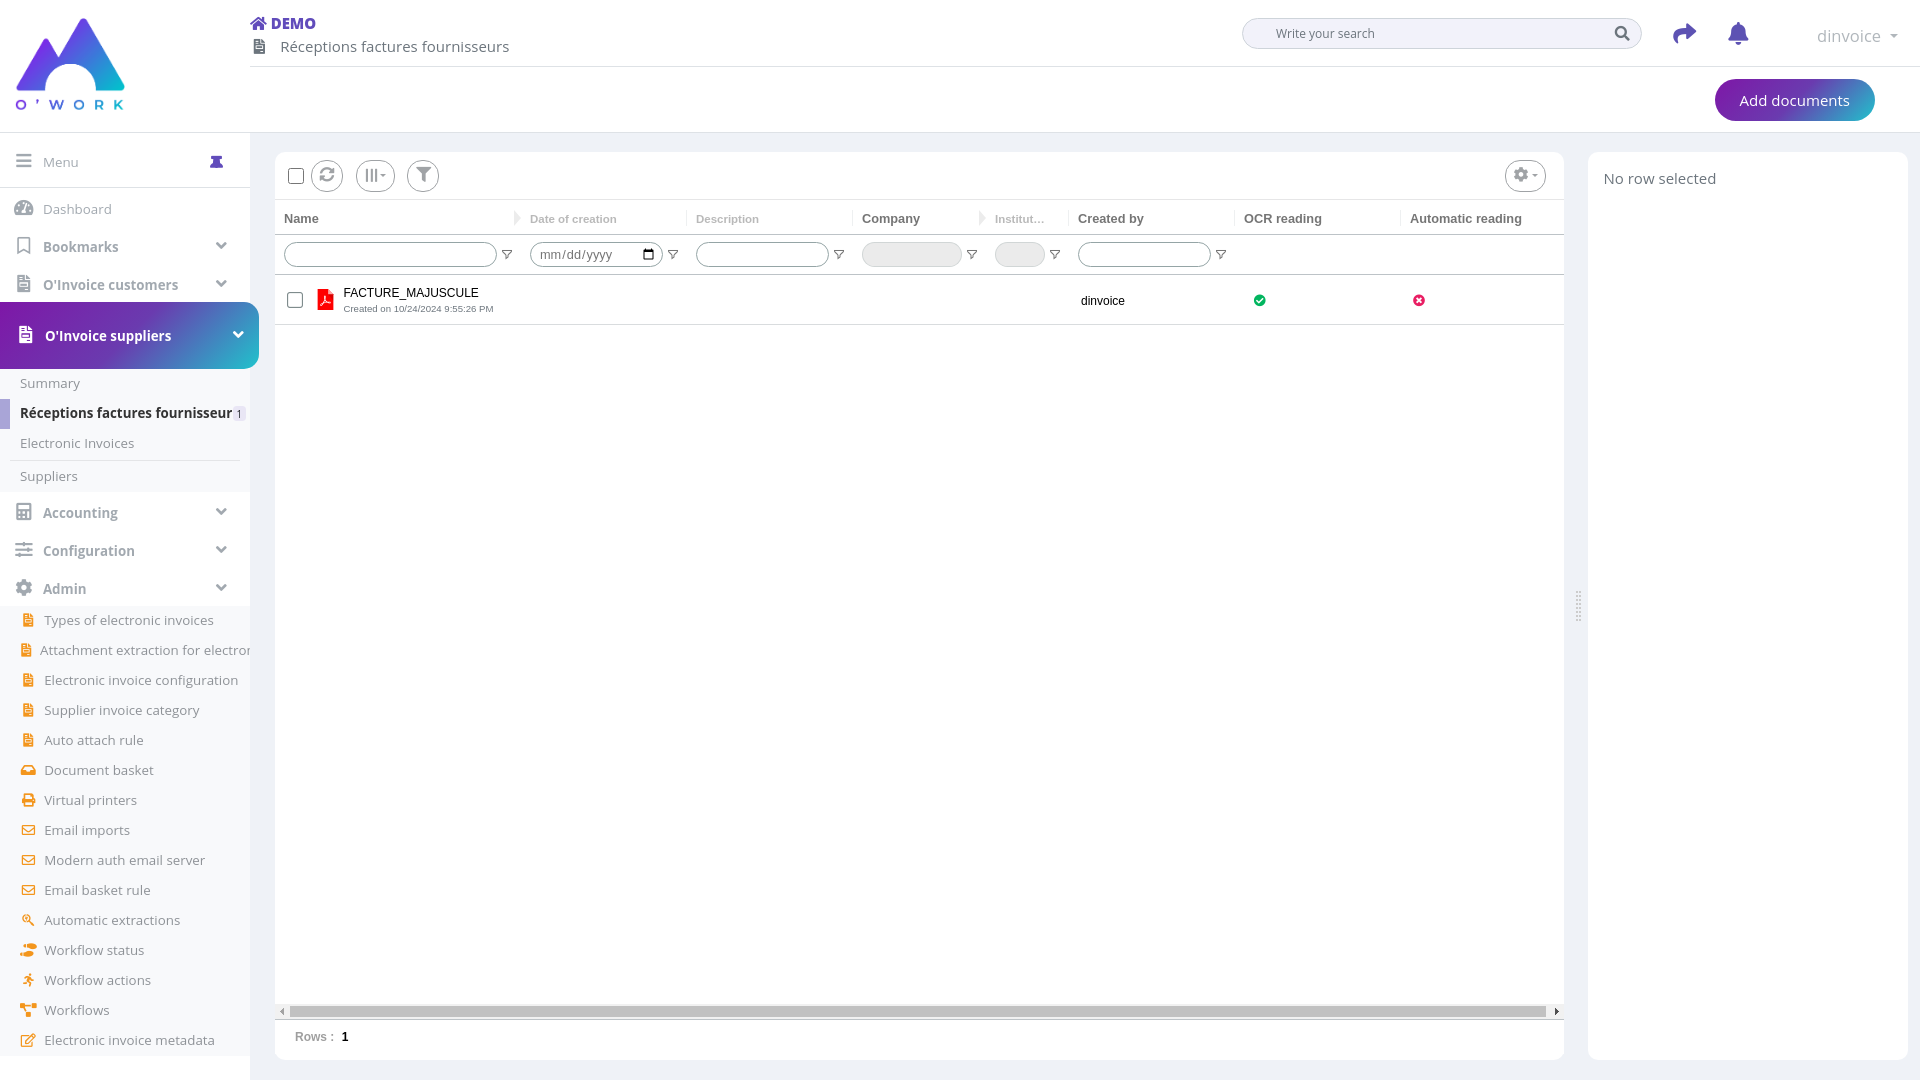Click the Add documents button

[x=1794, y=100]
